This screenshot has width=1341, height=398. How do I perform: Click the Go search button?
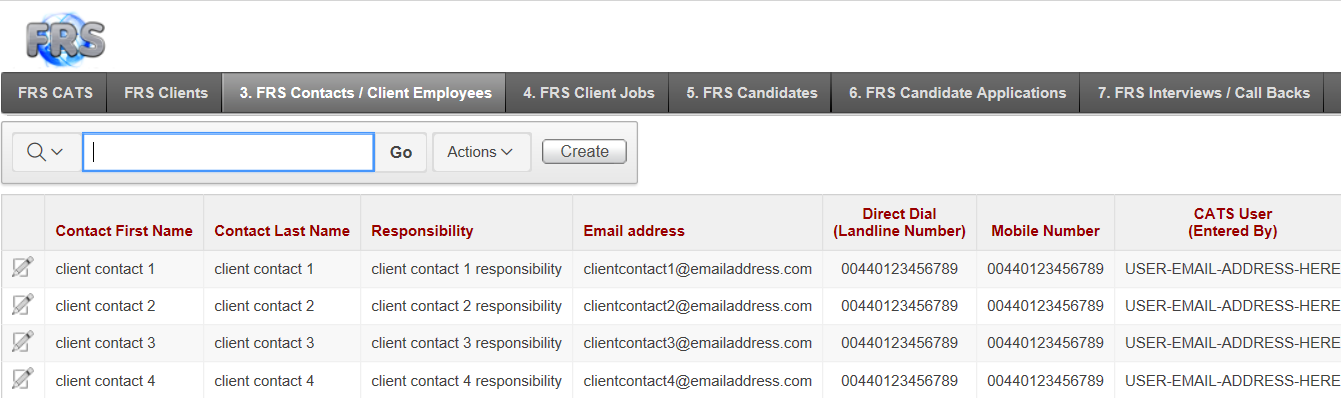[401, 152]
